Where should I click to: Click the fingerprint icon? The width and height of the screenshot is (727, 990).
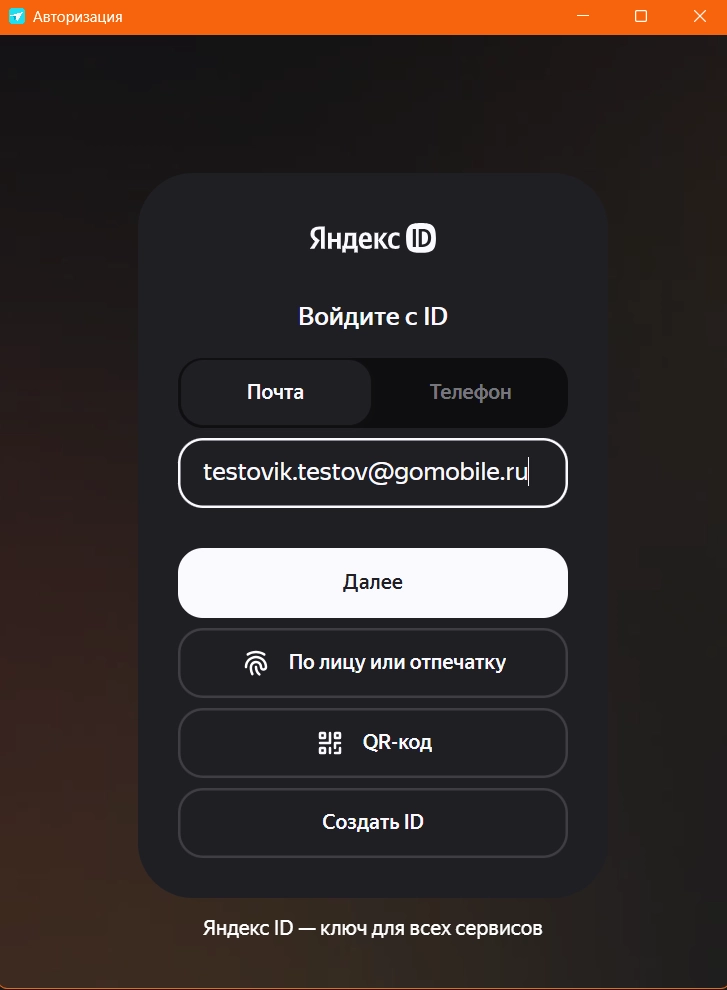[x=256, y=663]
